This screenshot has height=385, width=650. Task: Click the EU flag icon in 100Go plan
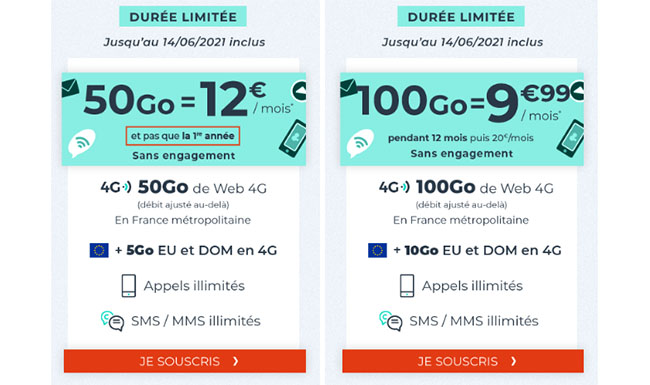pyautogui.click(x=377, y=250)
